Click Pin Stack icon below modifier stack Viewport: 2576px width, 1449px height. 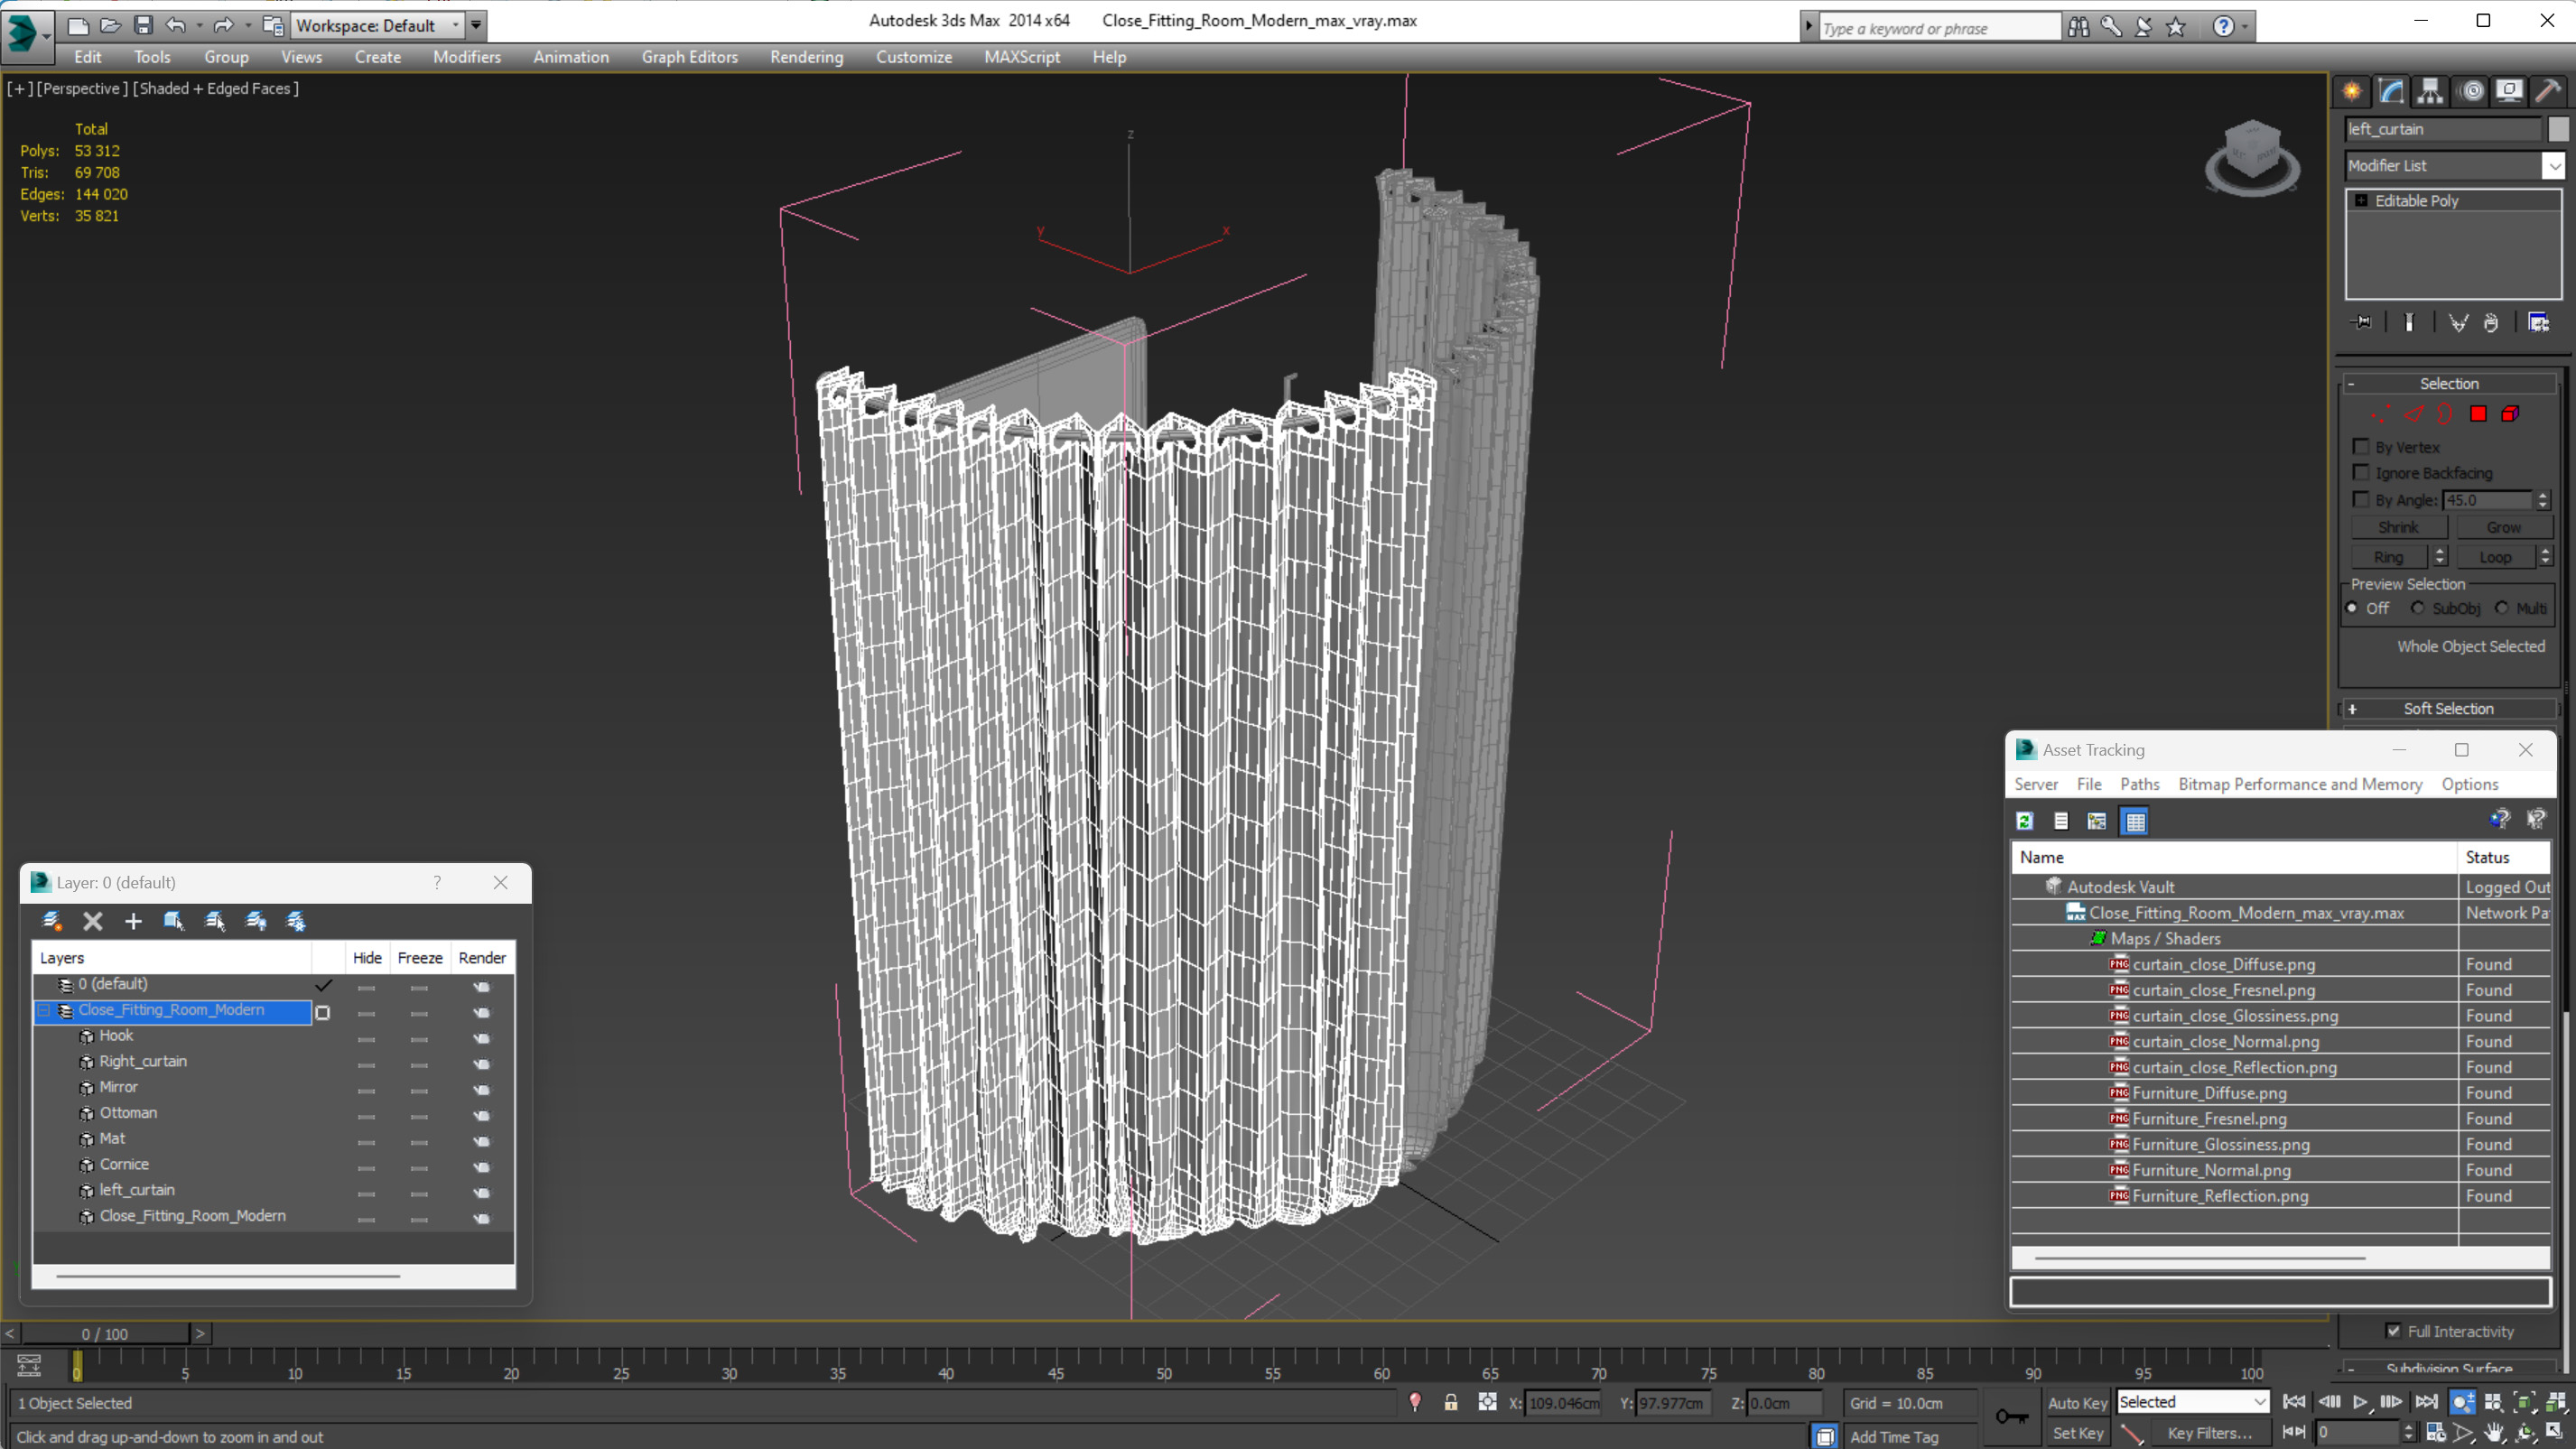(x=2362, y=322)
